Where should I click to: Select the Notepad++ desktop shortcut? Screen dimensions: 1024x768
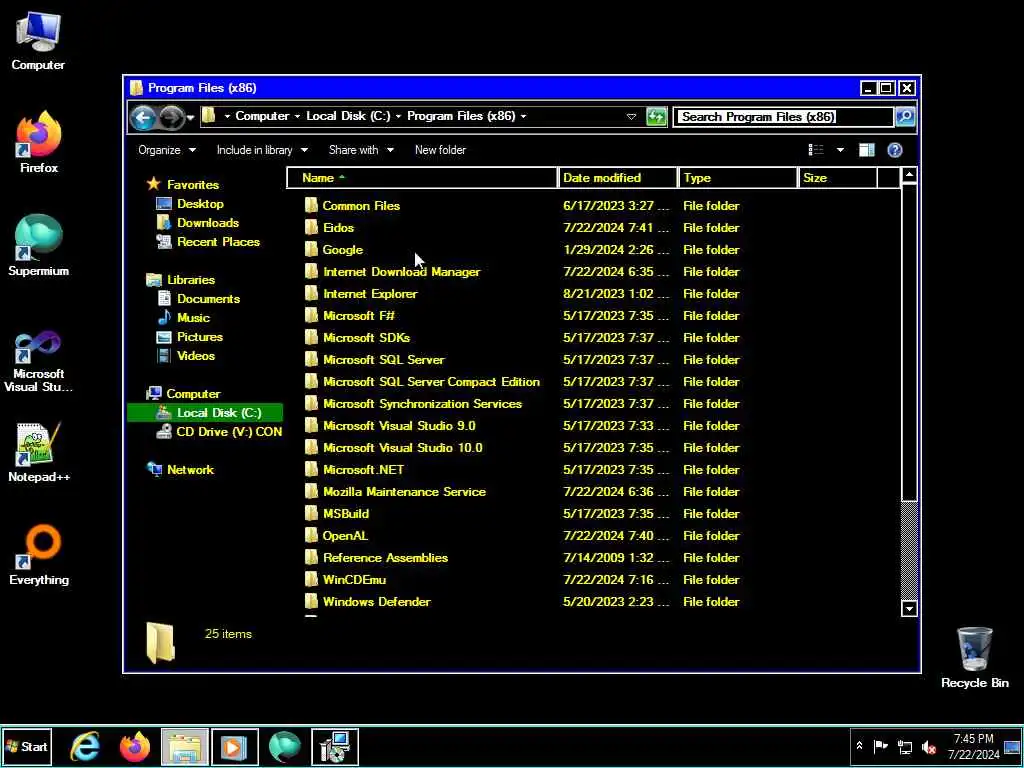click(39, 452)
